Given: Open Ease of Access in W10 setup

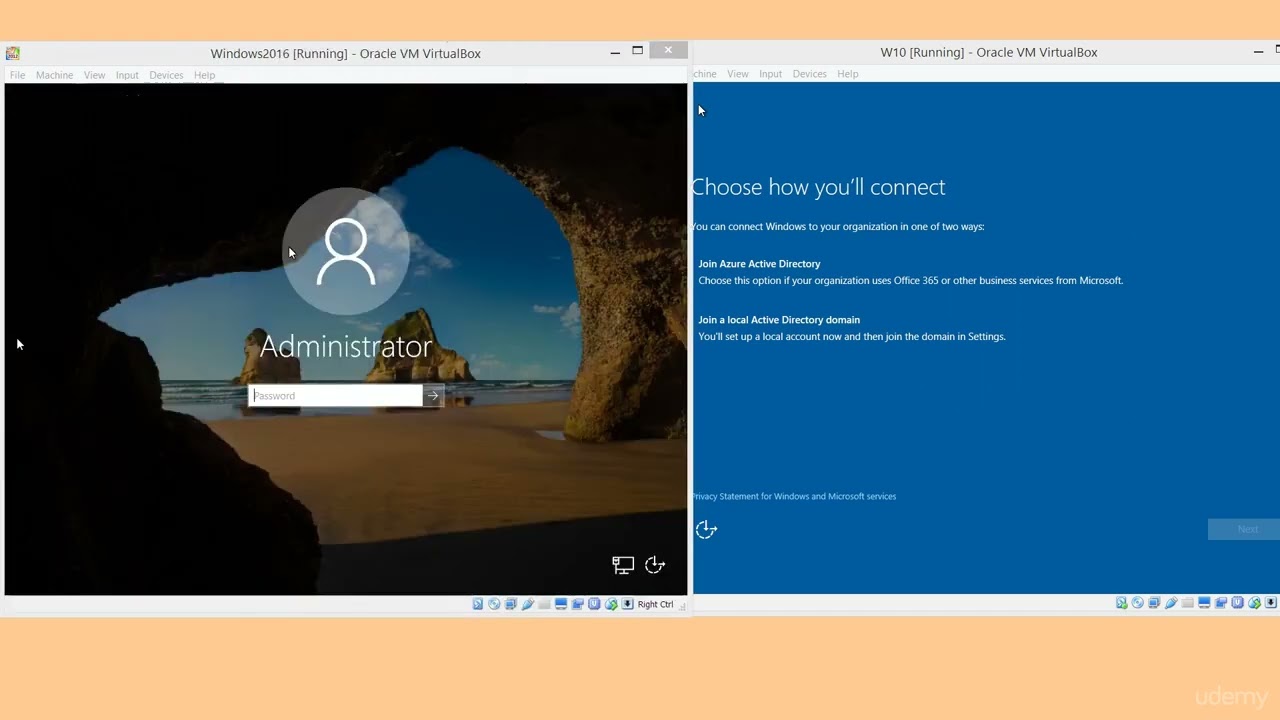Looking at the screenshot, I should point(706,530).
